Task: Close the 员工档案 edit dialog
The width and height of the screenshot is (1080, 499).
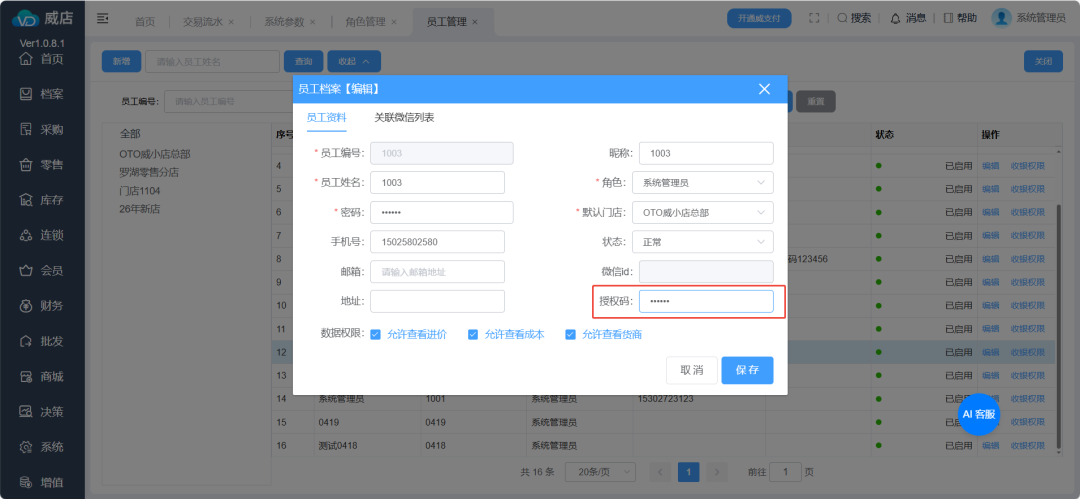Action: click(x=765, y=89)
